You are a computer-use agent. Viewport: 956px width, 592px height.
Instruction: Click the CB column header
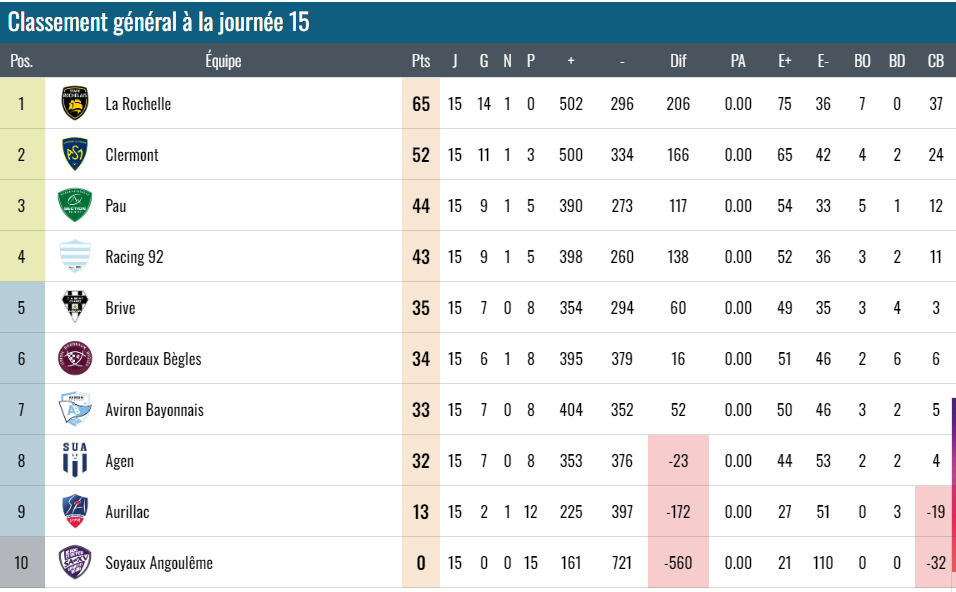point(936,61)
